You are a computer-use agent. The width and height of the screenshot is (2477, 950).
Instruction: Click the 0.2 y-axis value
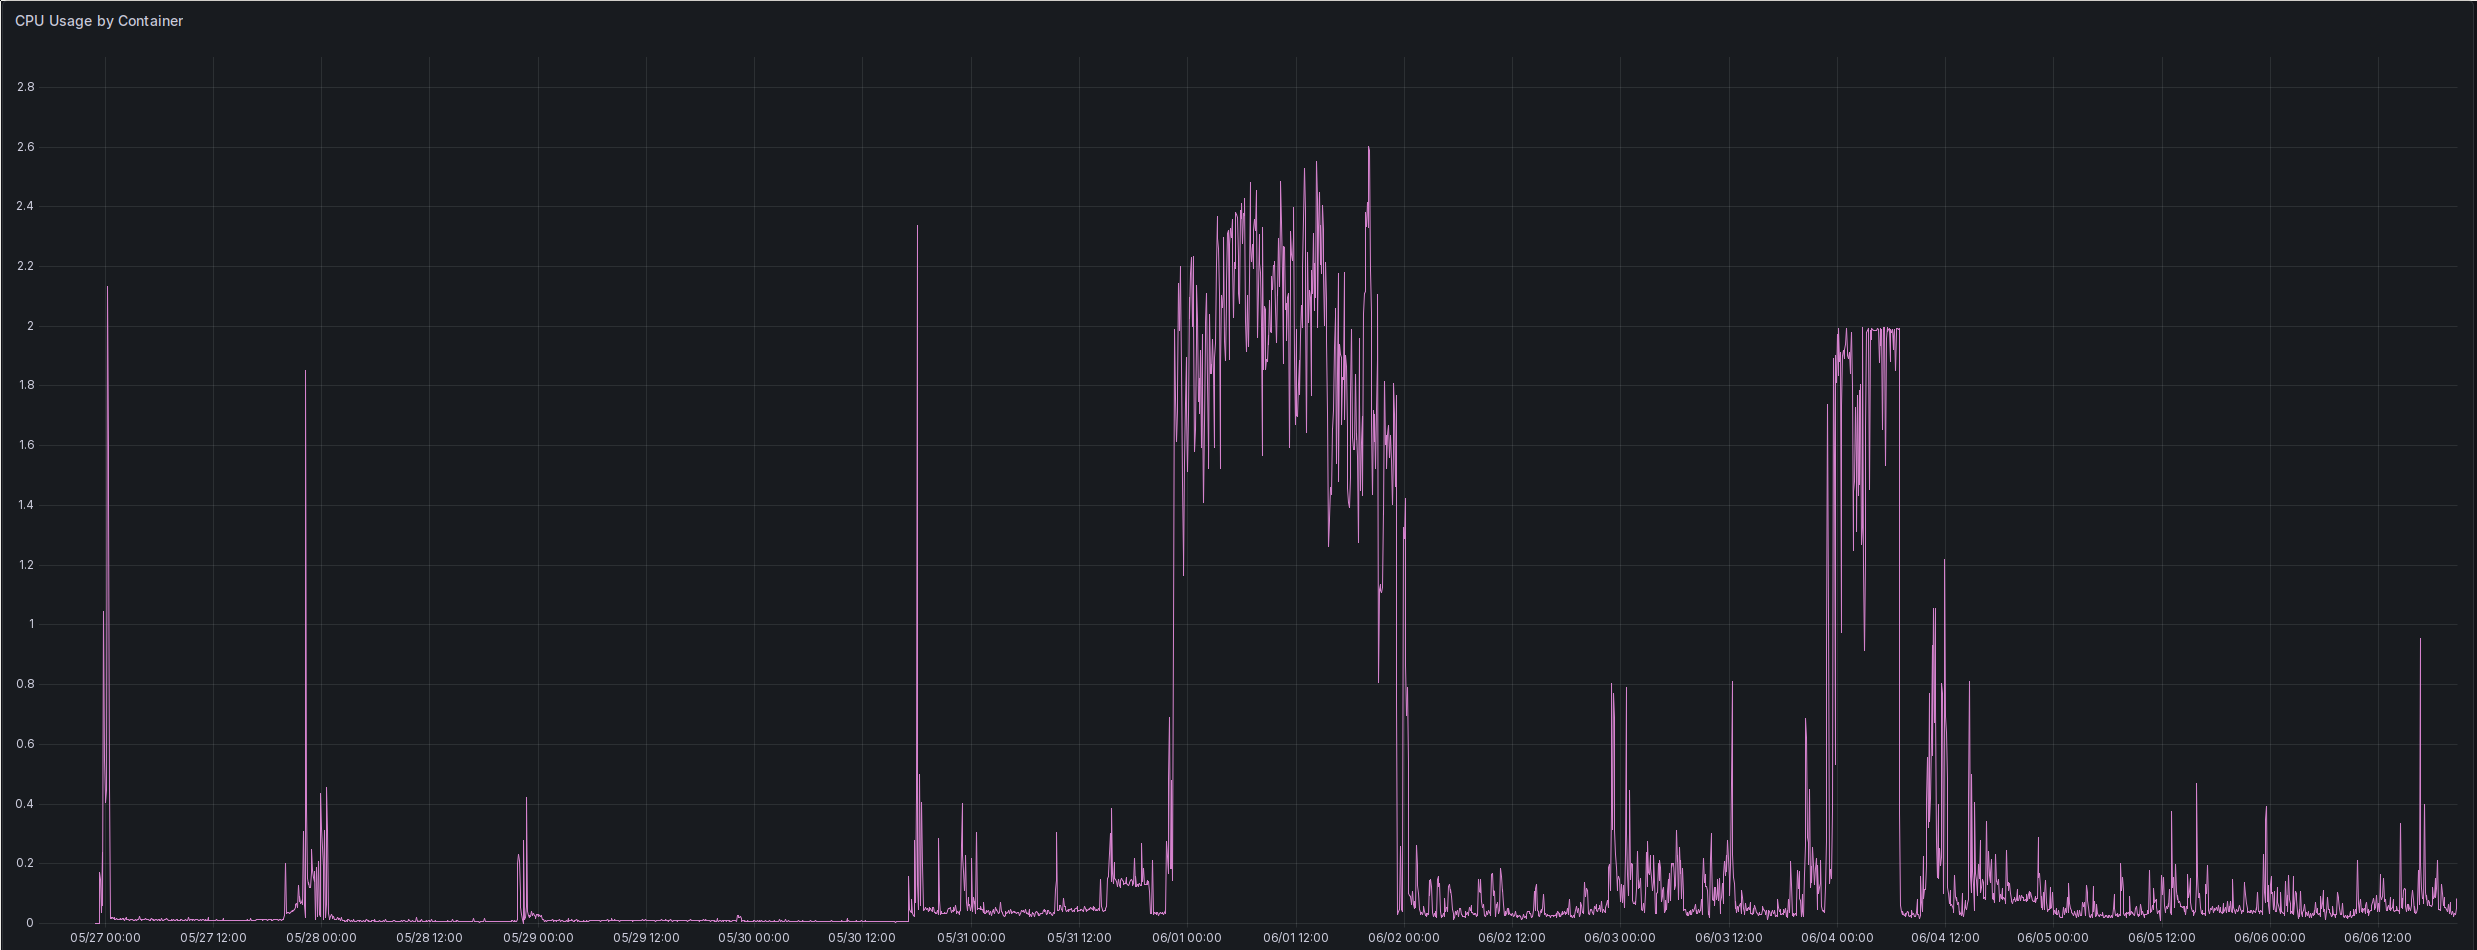tap(25, 863)
